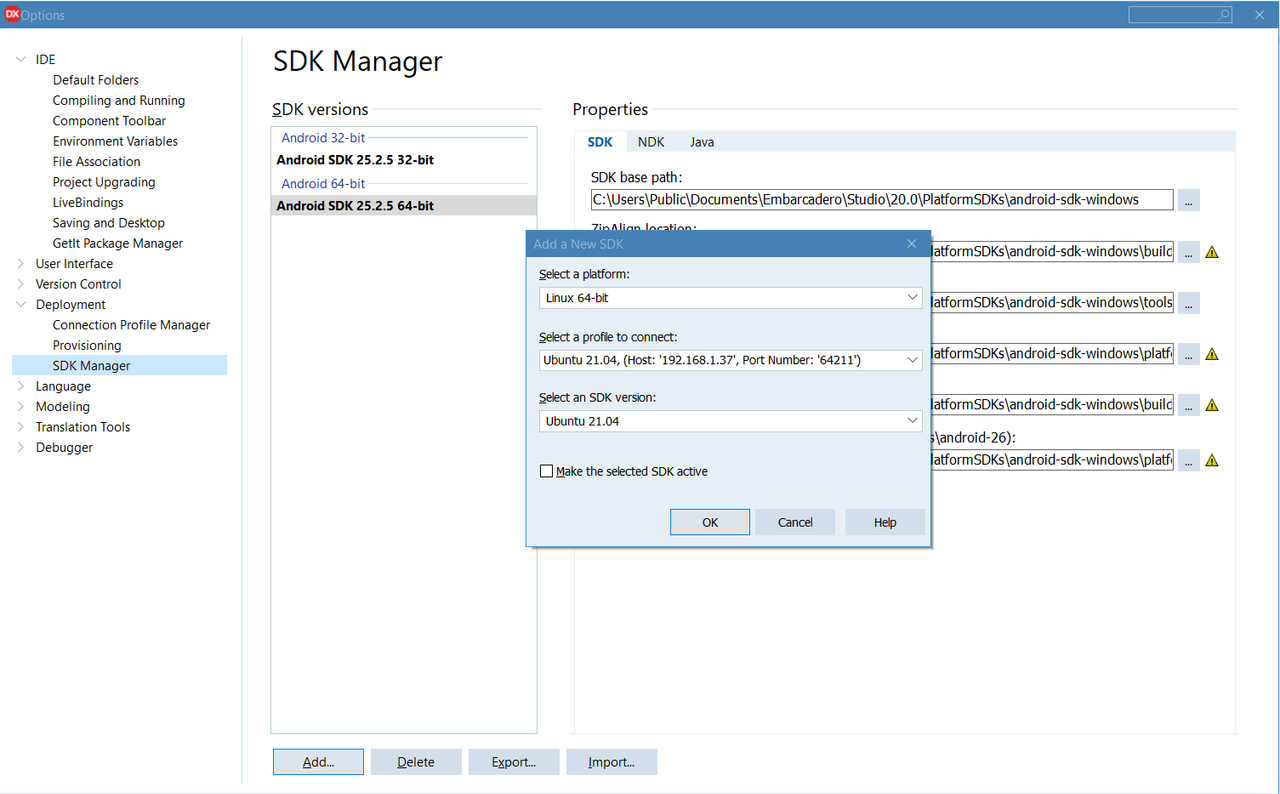Click warning icon beside ZipAlign location field
The height and width of the screenshot is (794, 1280).
click(x=1212, y=252)
